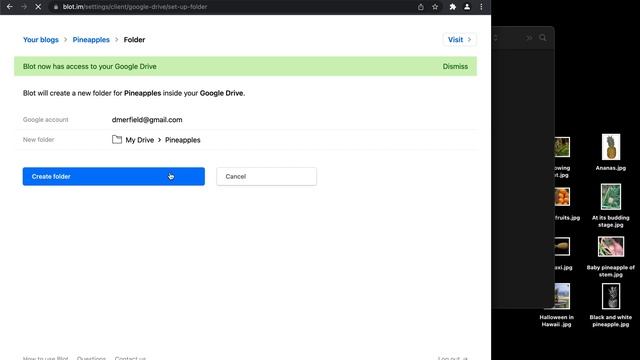Click the dmerfield@gmail.com account text
The height and width of the screenshot is (360, 640).
(147, 120)
